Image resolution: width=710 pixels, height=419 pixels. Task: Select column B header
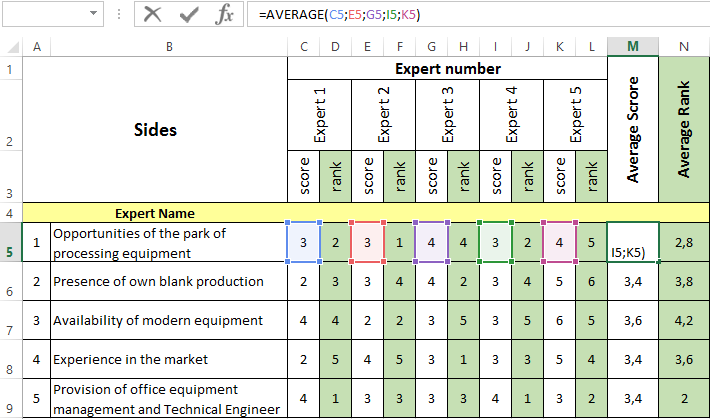[x=168, y=47]
